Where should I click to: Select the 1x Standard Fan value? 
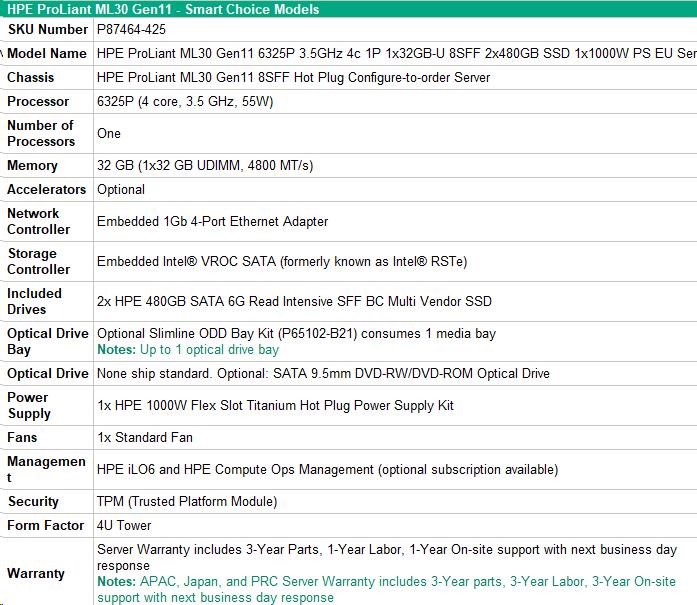(x=145, y=438)
